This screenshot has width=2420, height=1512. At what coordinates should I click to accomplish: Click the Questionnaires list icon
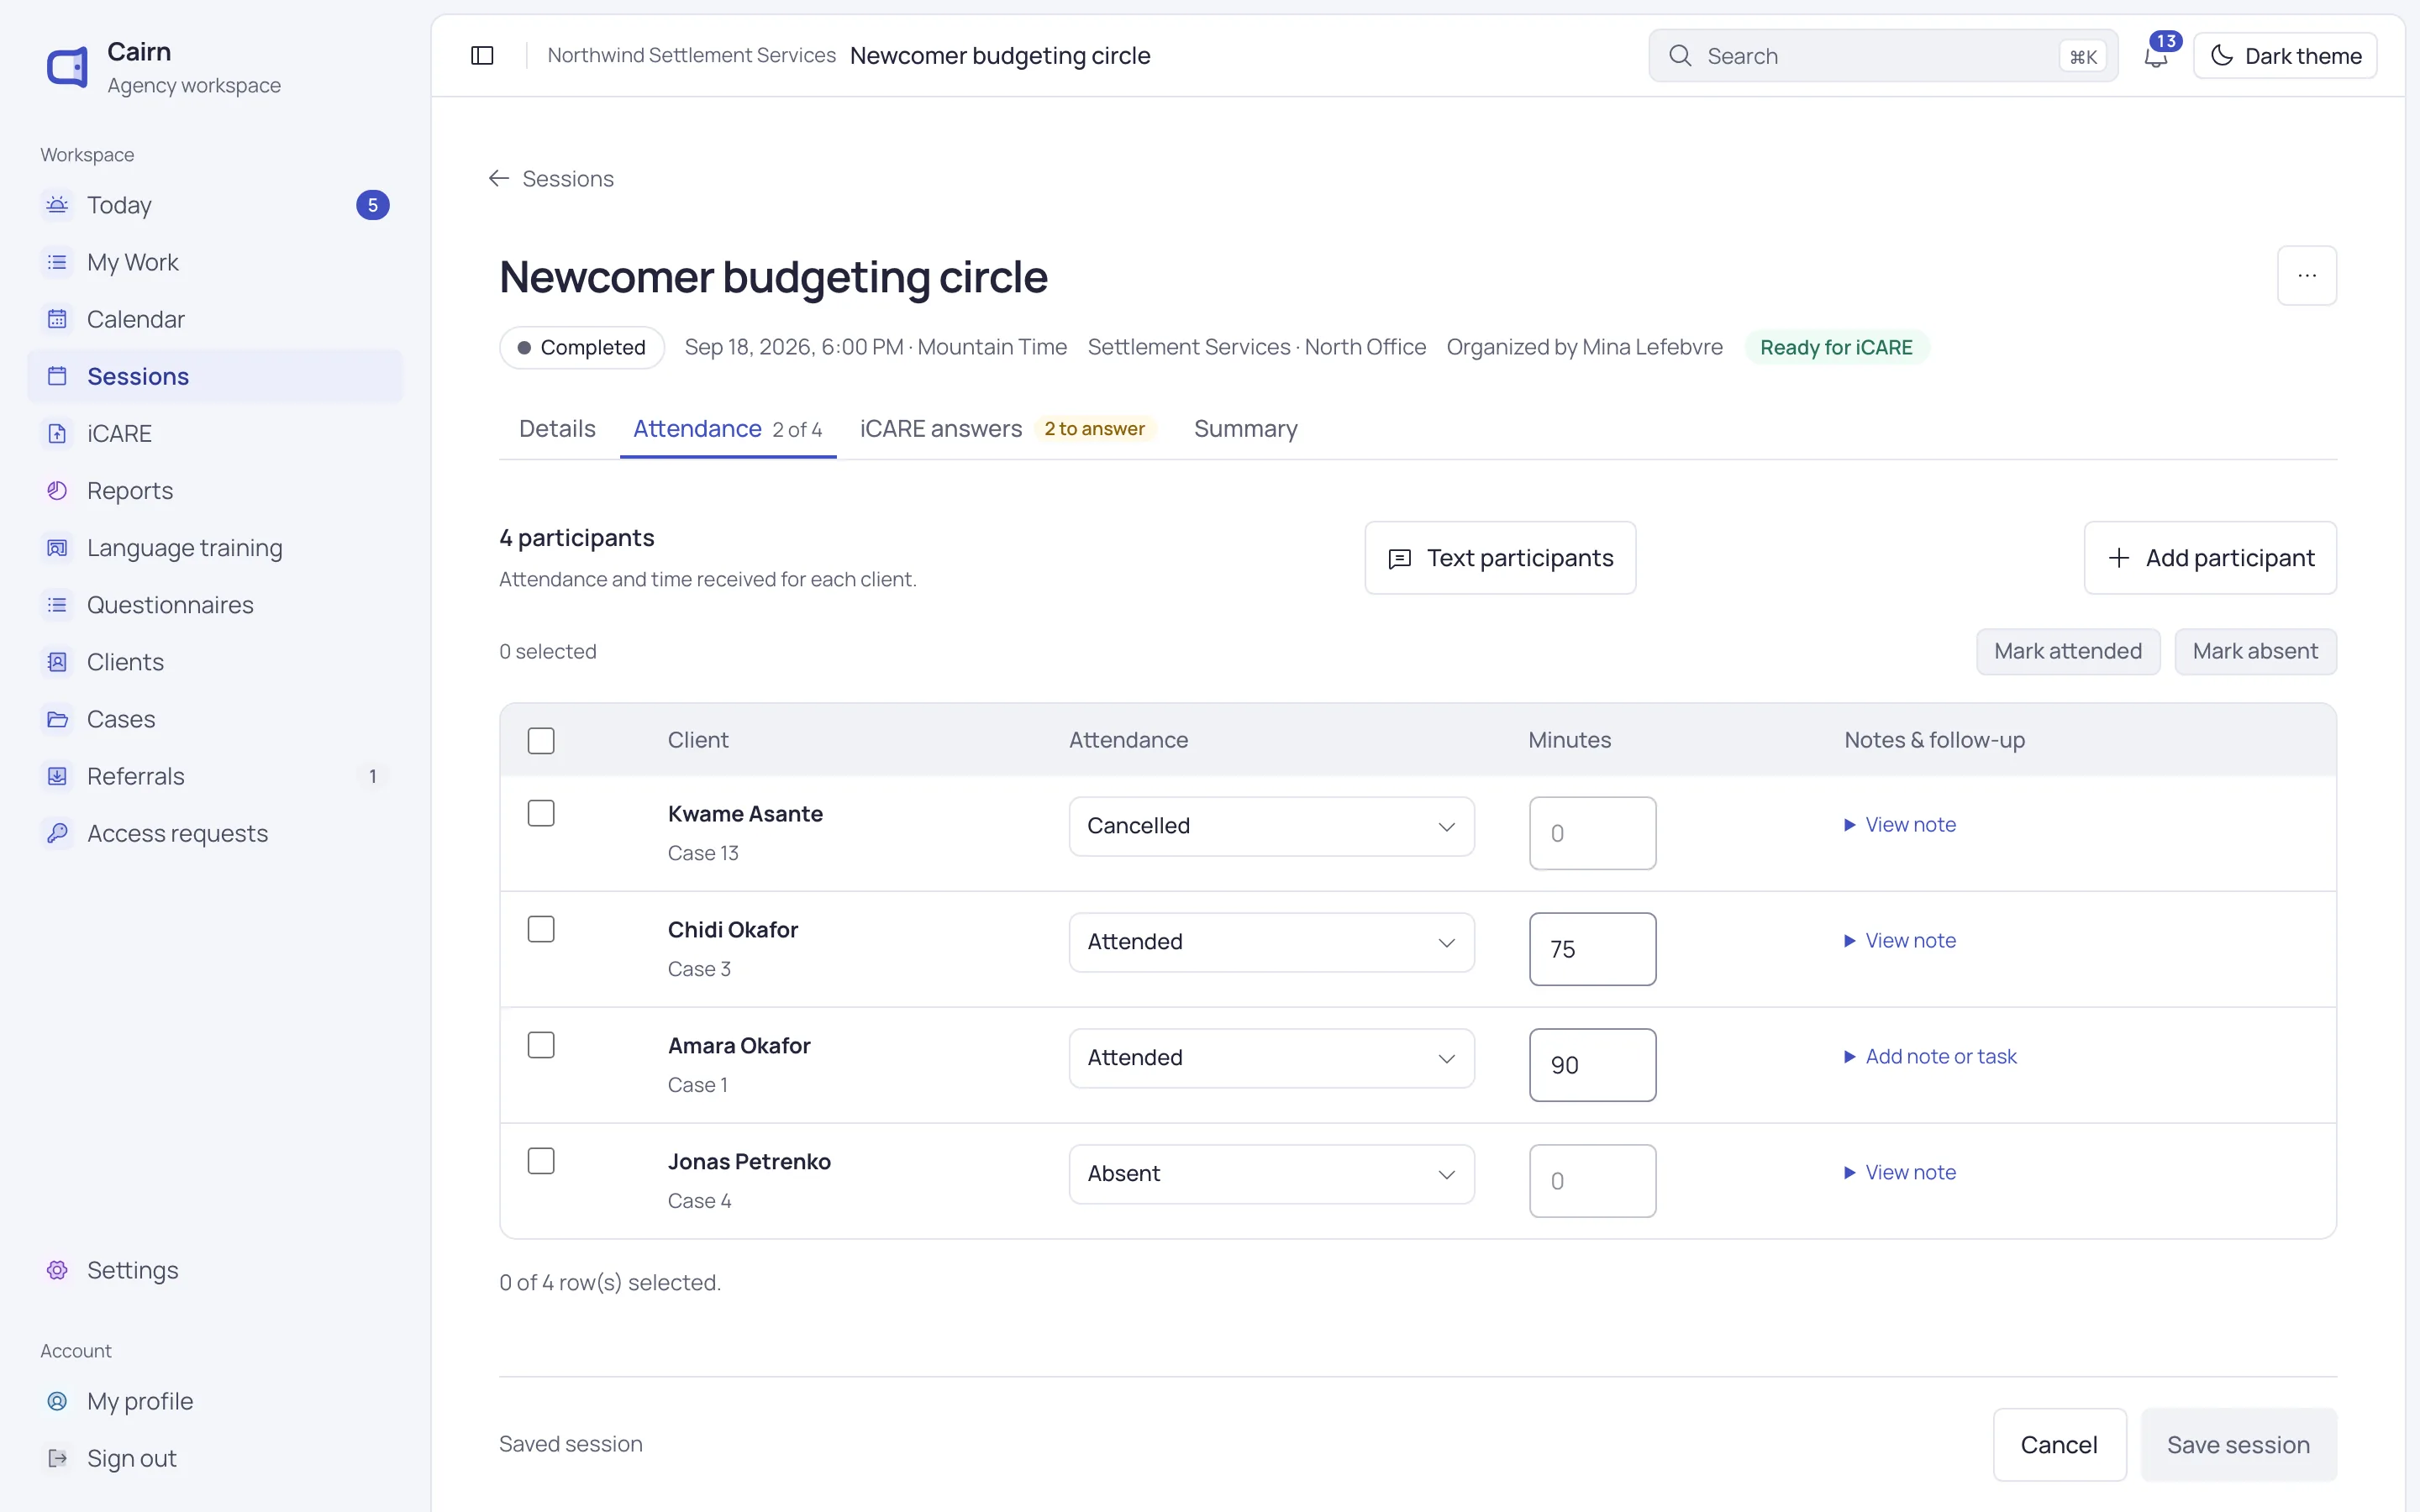tap(57, 604)
